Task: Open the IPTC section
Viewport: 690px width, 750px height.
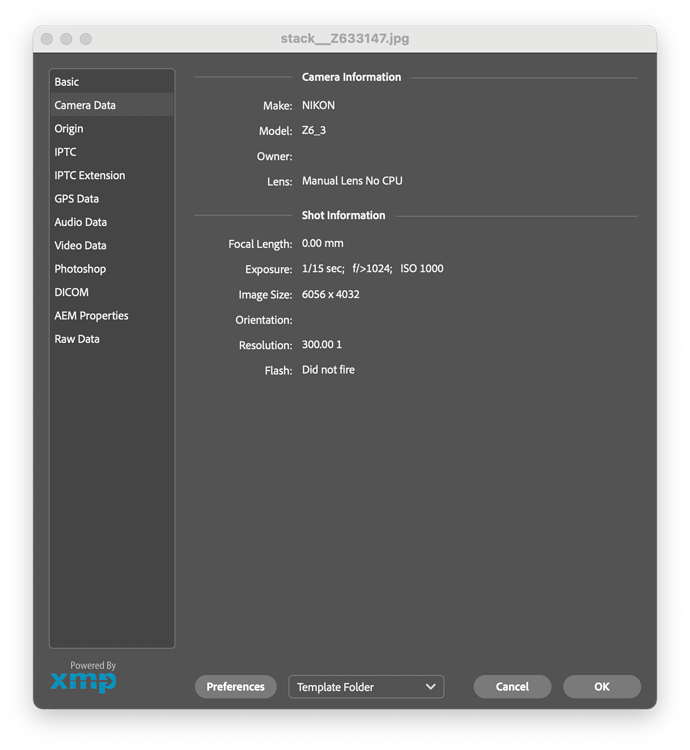Action: 65,152
